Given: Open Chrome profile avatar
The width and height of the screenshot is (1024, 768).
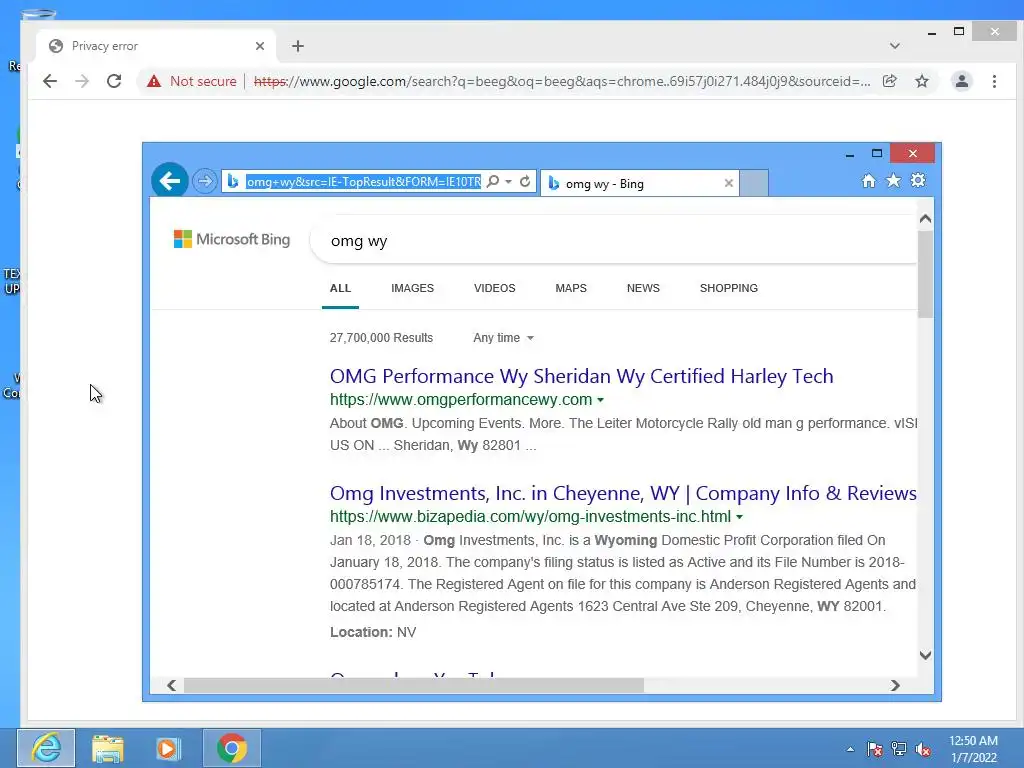Looking at the screenshot, I should click(x=962, y=81).
